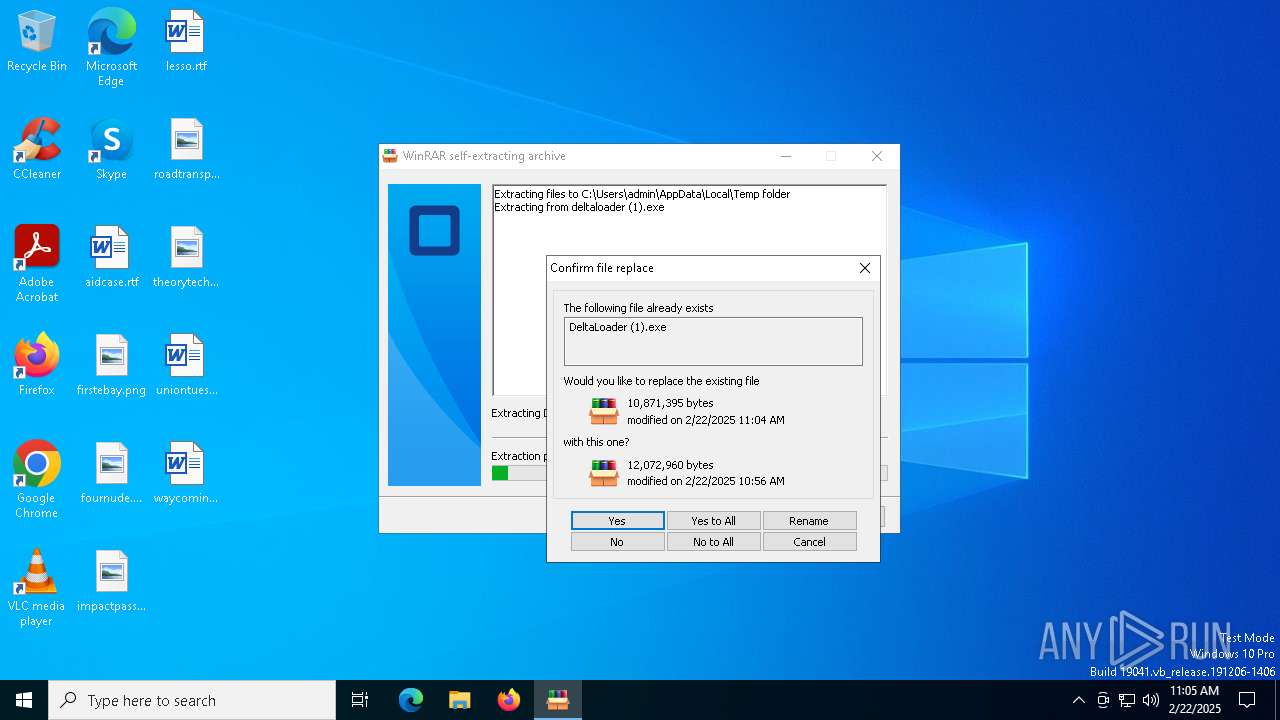Open the Google Chrome desktop shortcut
The image size is (1280, 720).
(x=37, y=480)
